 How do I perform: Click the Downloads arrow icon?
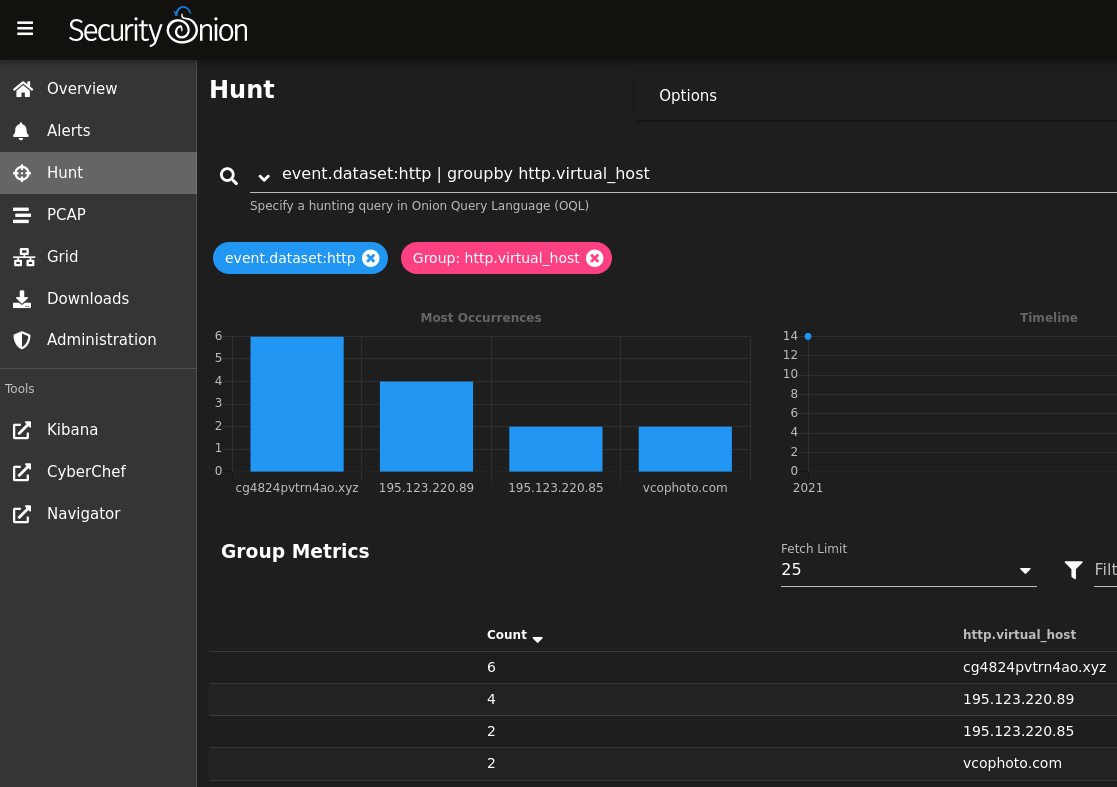[x=22, y=298]
